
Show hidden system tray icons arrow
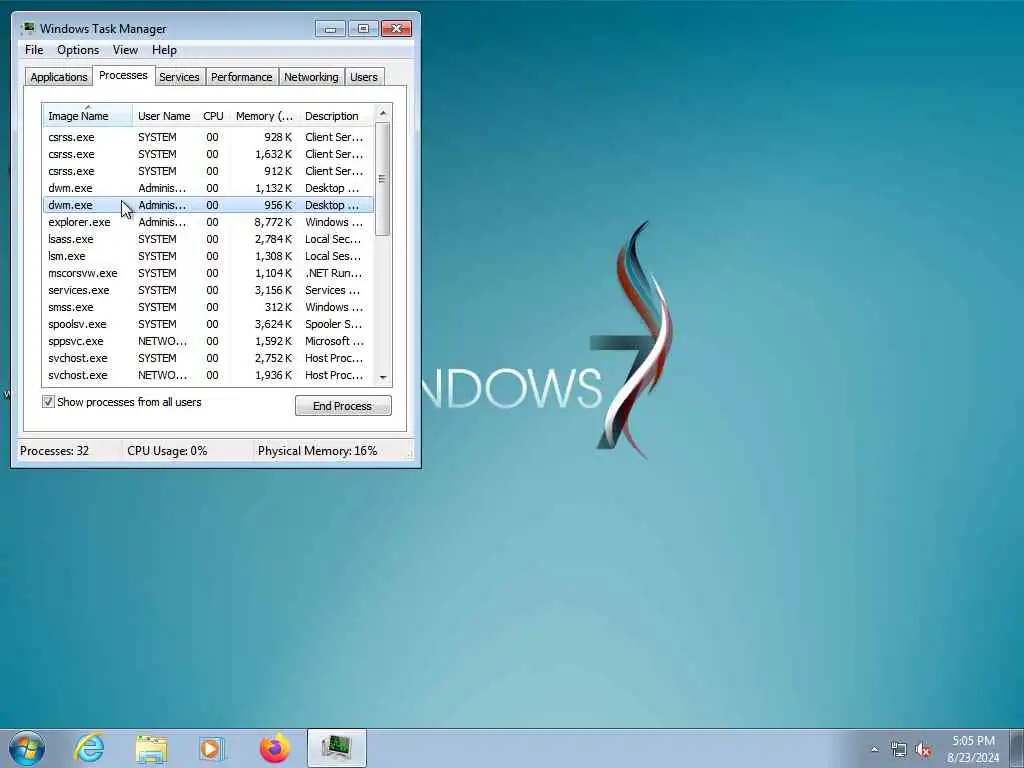(874, 750)
